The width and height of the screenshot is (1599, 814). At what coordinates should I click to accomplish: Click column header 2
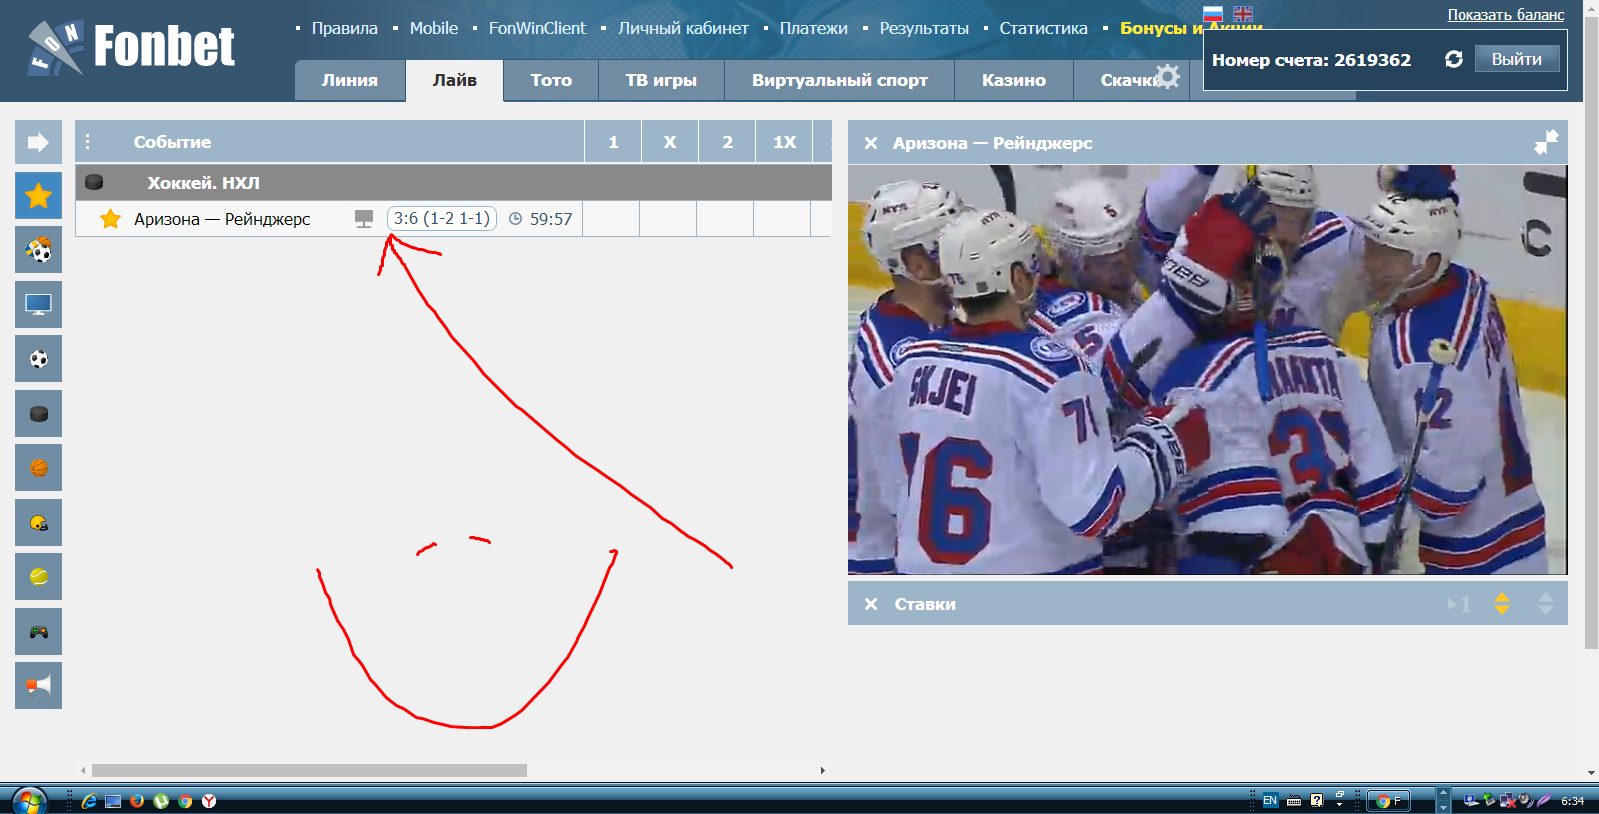point(727,142)
